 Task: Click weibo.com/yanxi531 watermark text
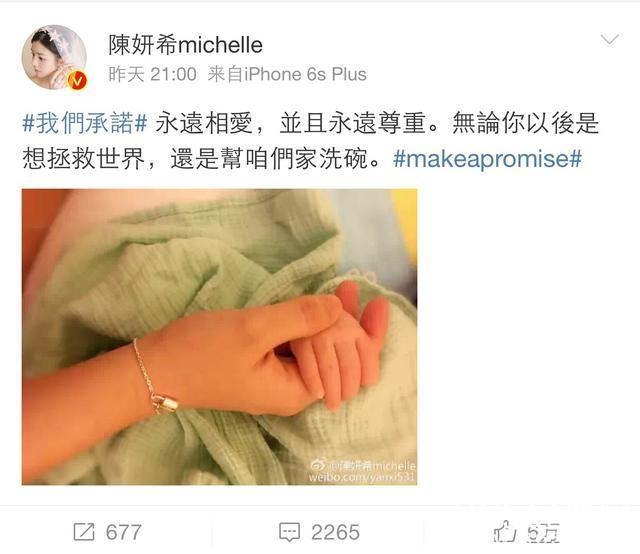pyautogui.click(x=362, y=477)
